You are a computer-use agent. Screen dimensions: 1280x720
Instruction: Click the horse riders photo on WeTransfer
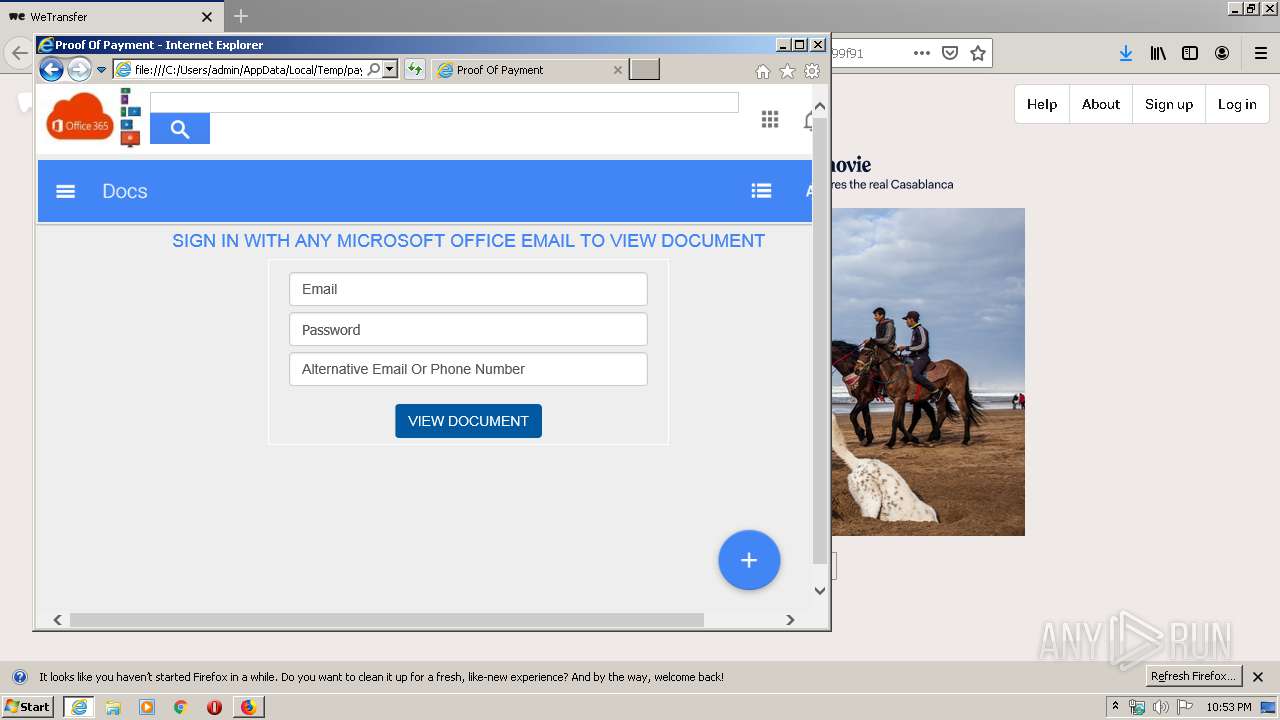pyautogui.click(x=928, y=372)
